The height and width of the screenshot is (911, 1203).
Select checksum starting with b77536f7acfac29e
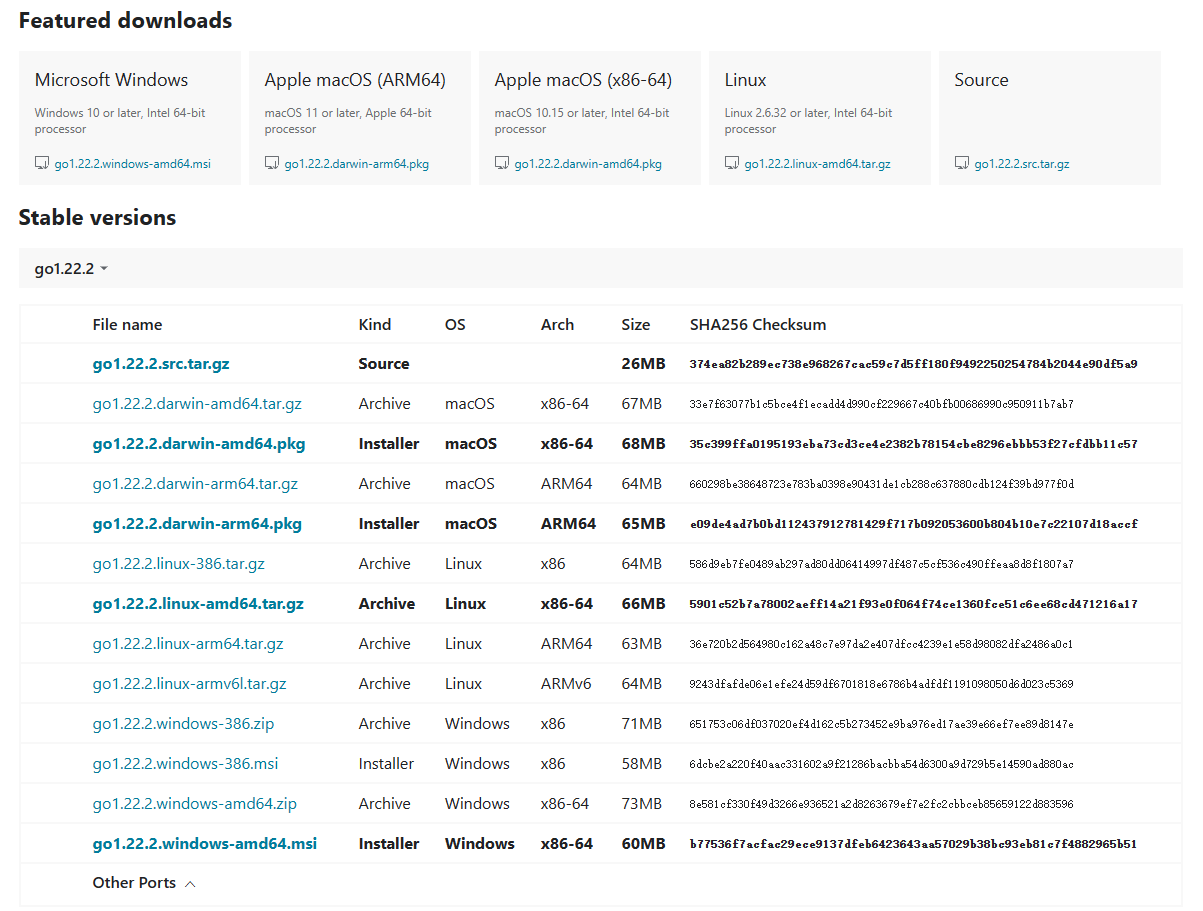[x=913, y=844]
